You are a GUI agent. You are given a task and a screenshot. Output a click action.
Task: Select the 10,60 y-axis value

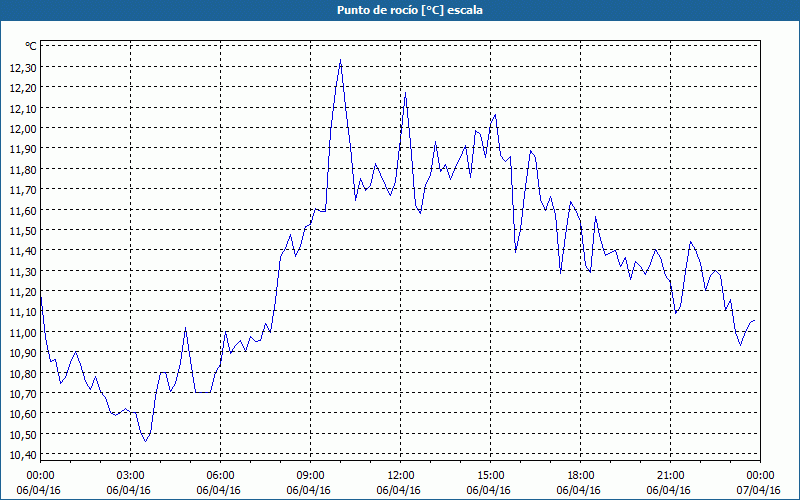[23, 414]
